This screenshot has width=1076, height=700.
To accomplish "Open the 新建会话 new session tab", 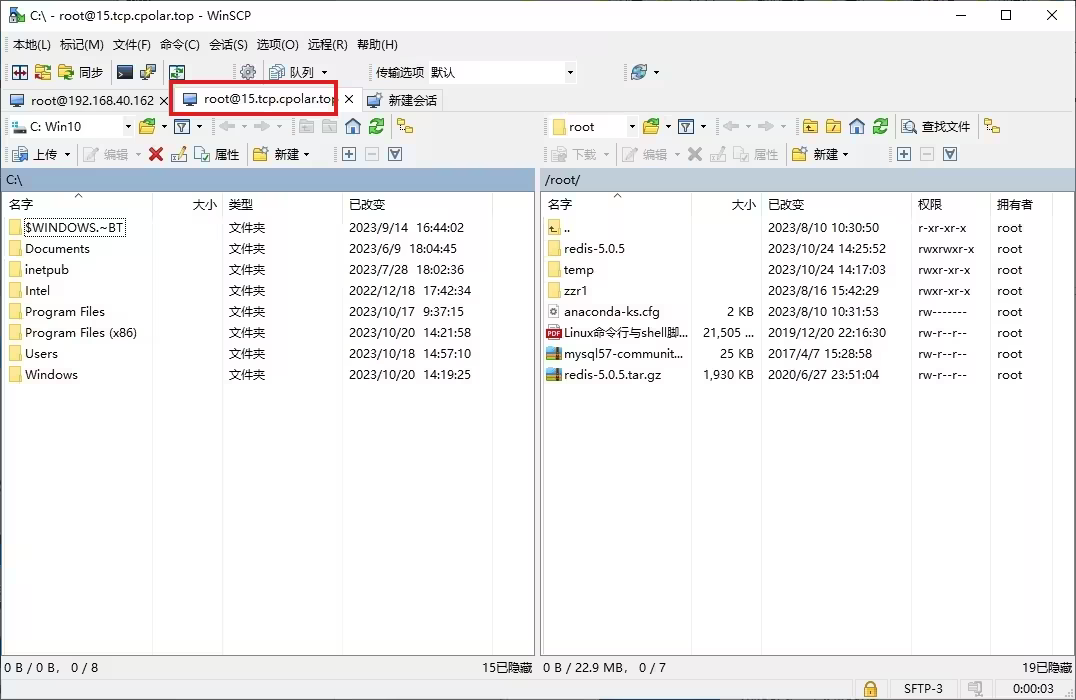I will tap(402, 100).
